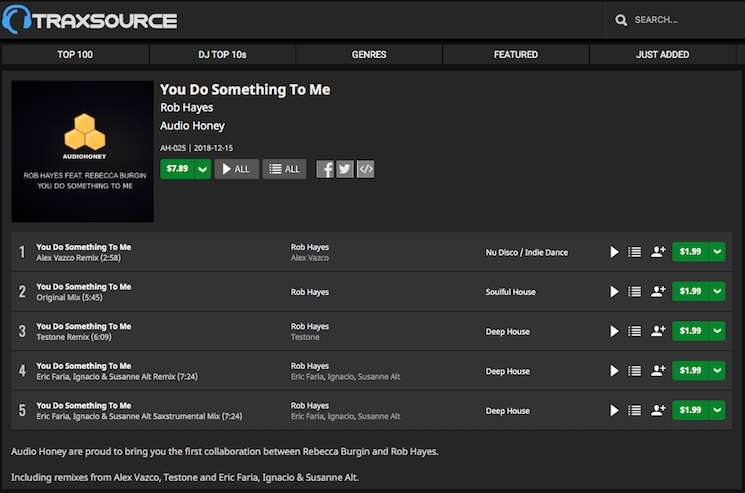
Task: Follow artist icon on track 4 row
Action: (658, 370)
